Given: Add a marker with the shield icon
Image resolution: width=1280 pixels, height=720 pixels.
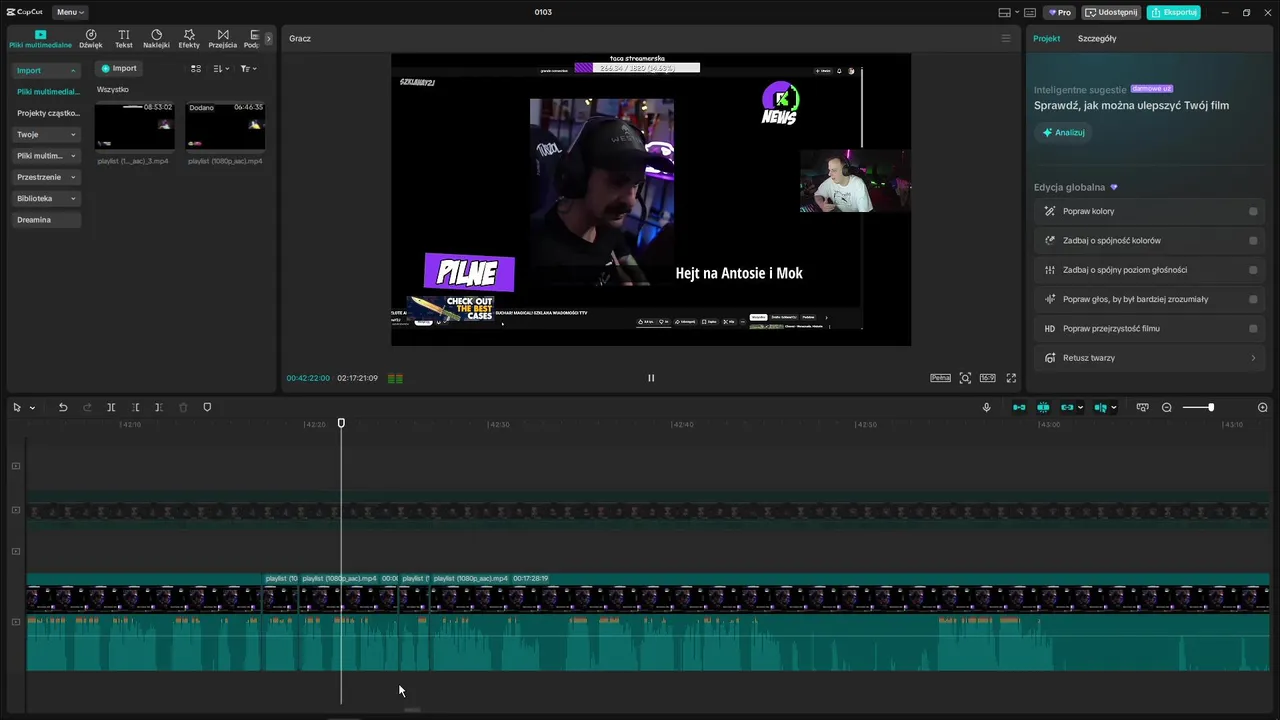Looking at the screenshot, I should (207, 407).
